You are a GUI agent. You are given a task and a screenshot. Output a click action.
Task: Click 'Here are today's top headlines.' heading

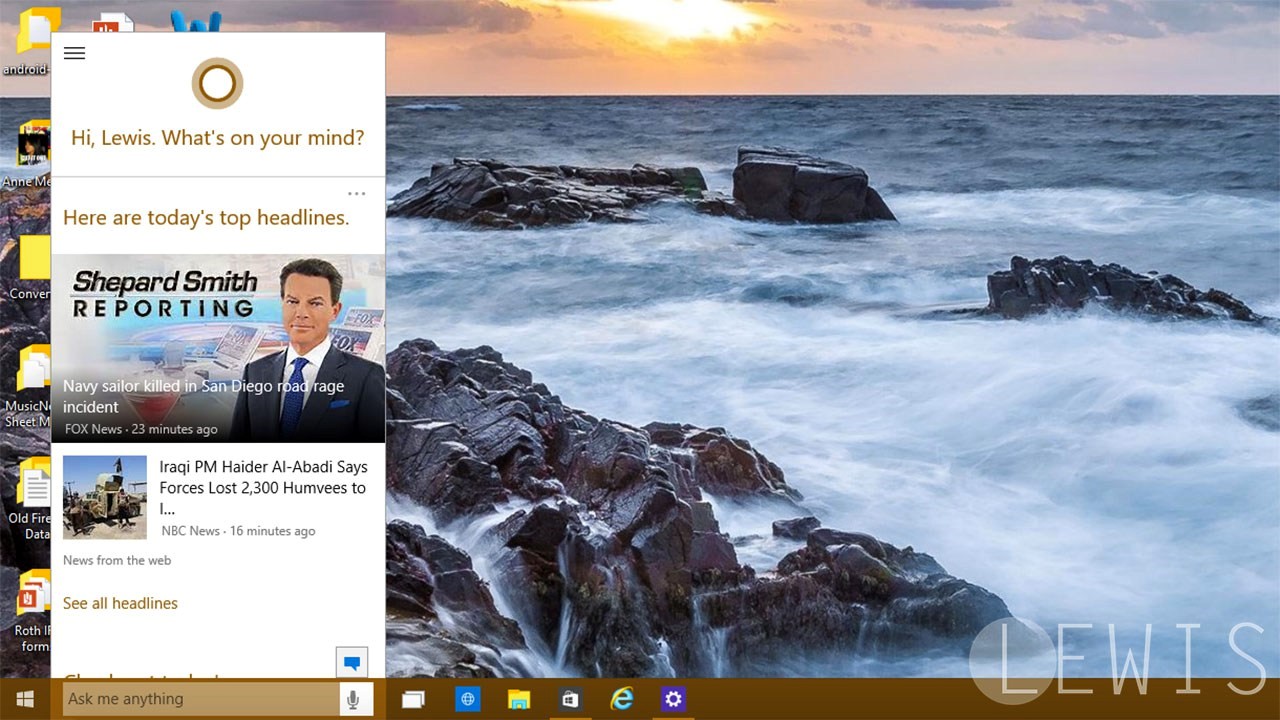206,217
